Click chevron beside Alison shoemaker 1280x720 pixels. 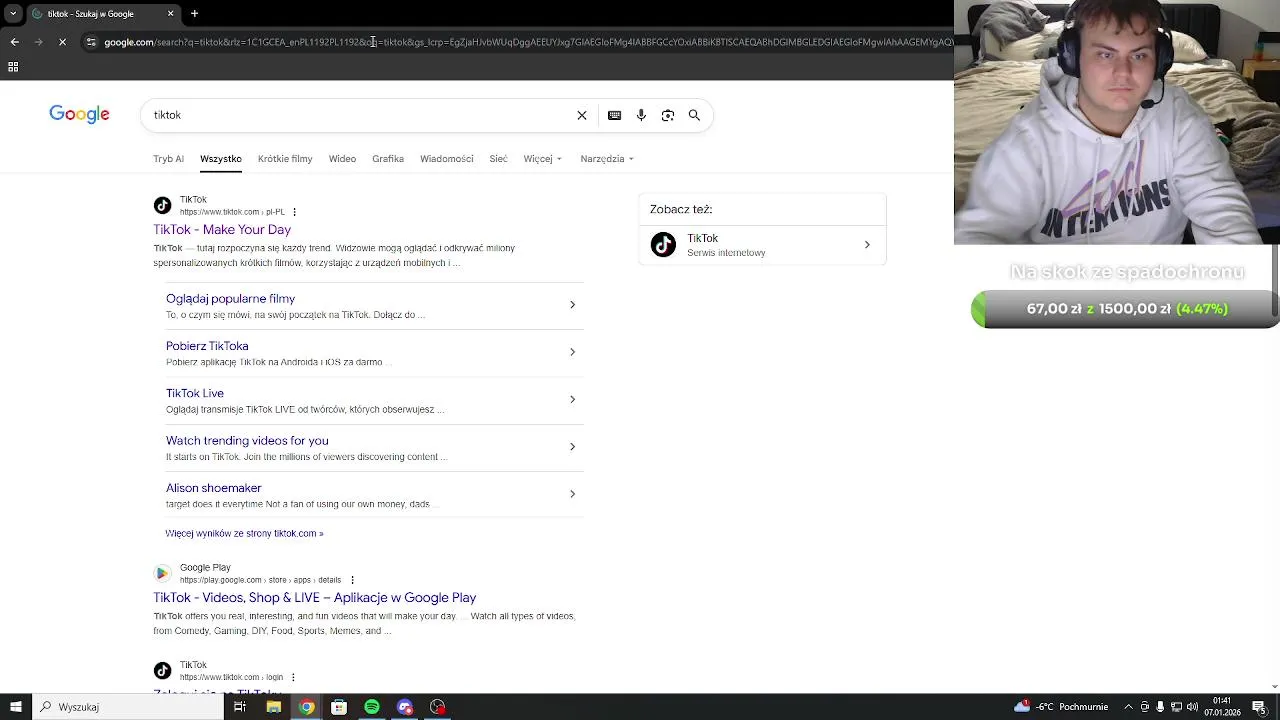coord(572,494)
